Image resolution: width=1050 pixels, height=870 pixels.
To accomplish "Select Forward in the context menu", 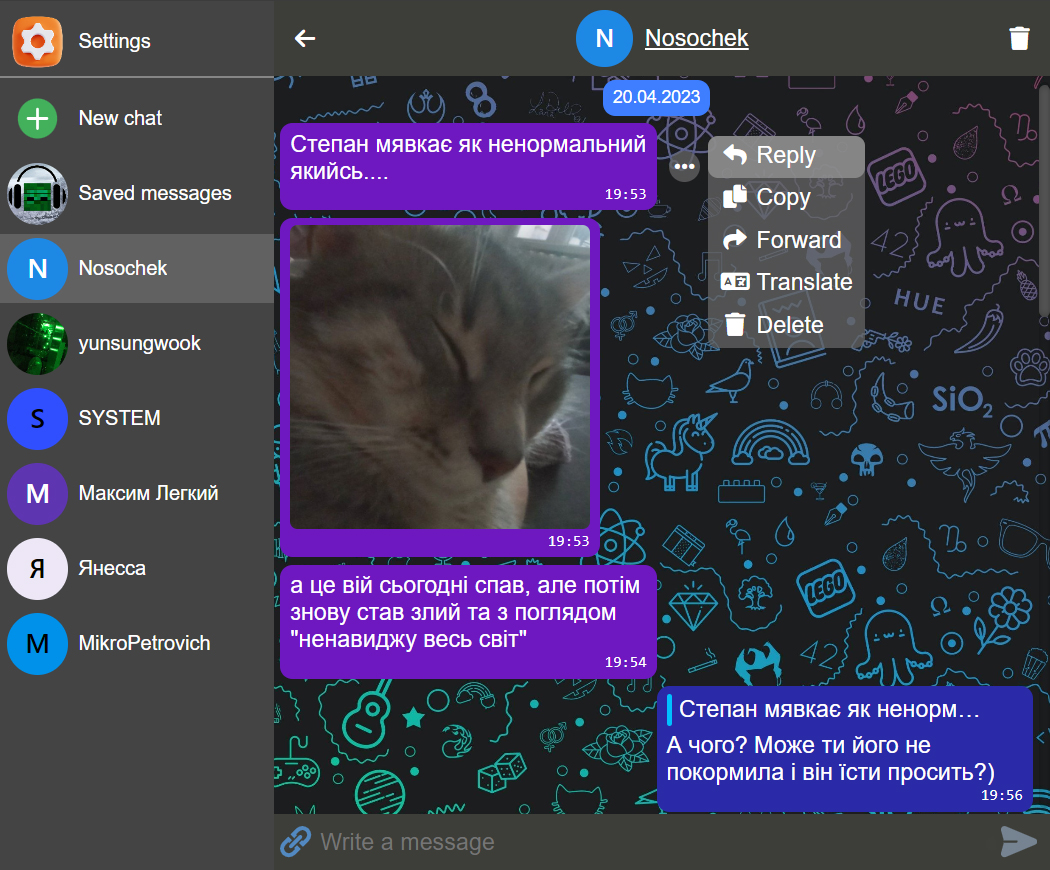I will (x=786, y=240).
